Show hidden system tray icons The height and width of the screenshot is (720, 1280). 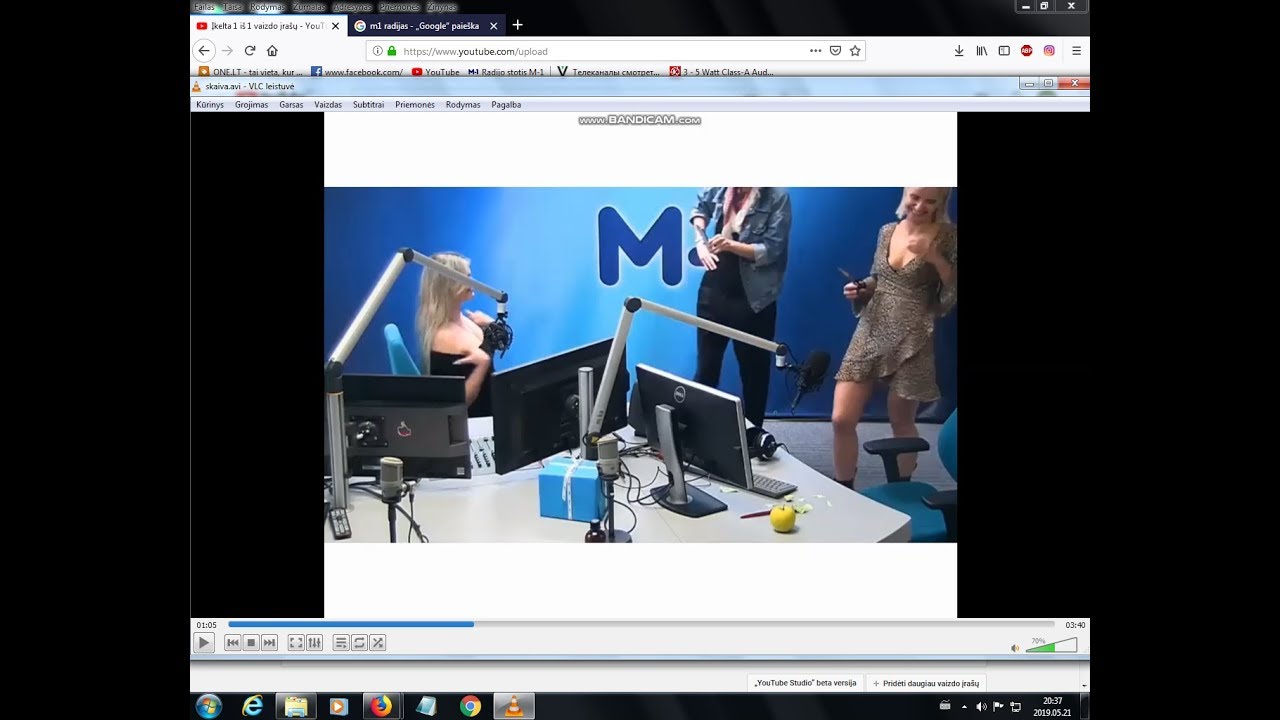tap(965, 706)
